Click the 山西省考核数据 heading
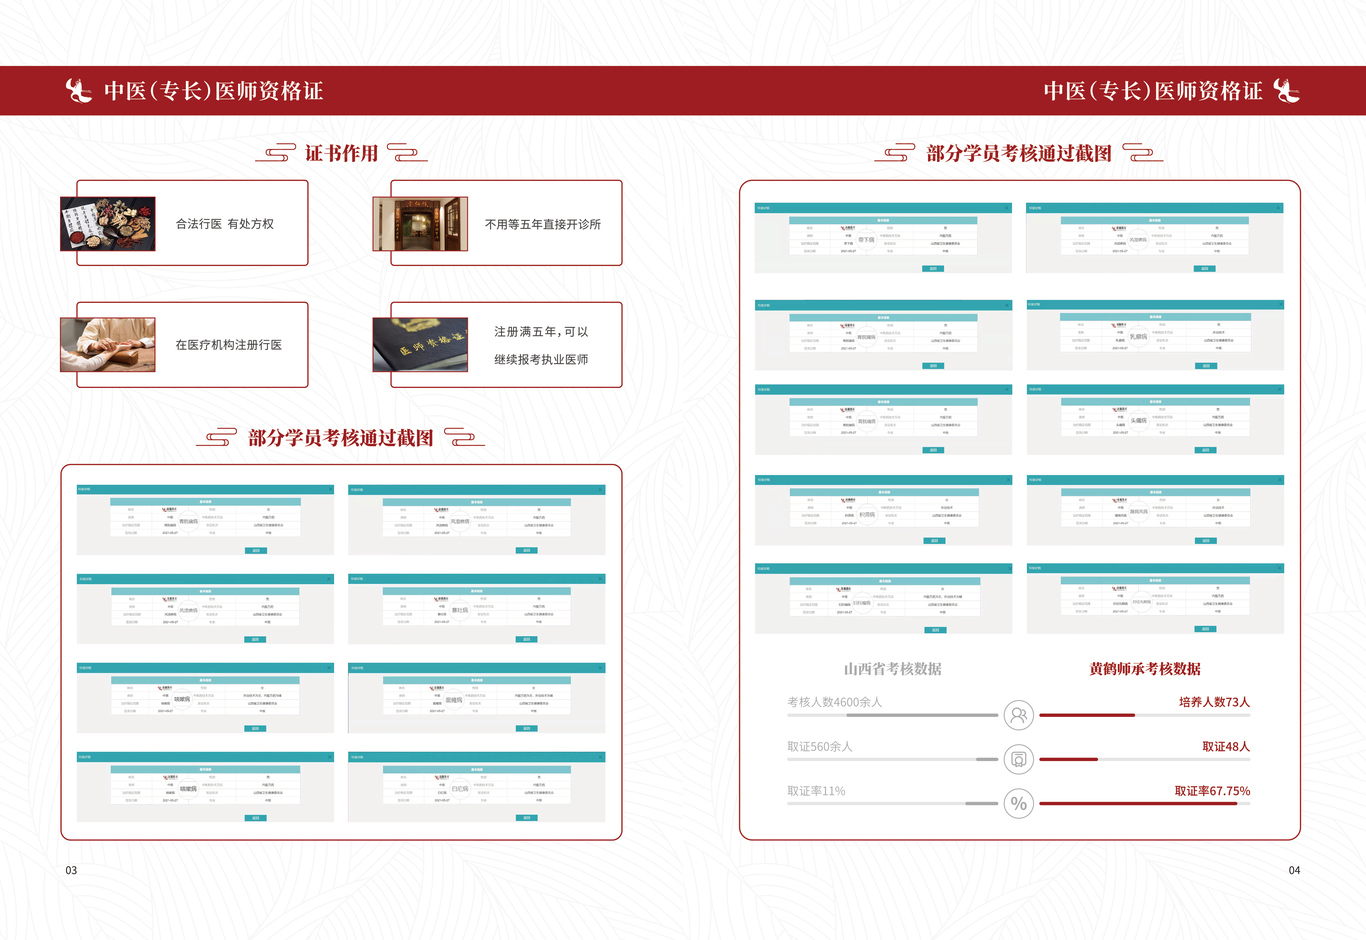1366x940 pixels. (x=893, y=669)
